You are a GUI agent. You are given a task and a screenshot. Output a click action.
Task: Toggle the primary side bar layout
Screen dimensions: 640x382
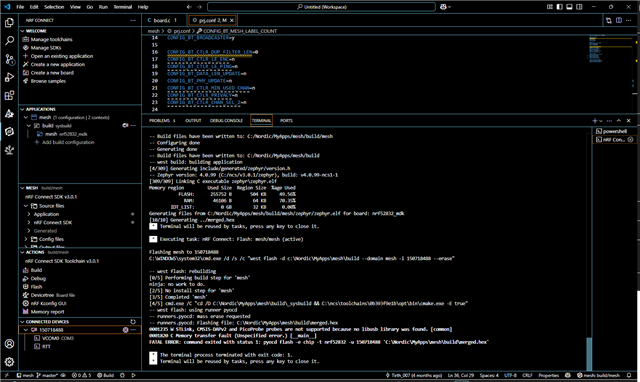(560, 7)
